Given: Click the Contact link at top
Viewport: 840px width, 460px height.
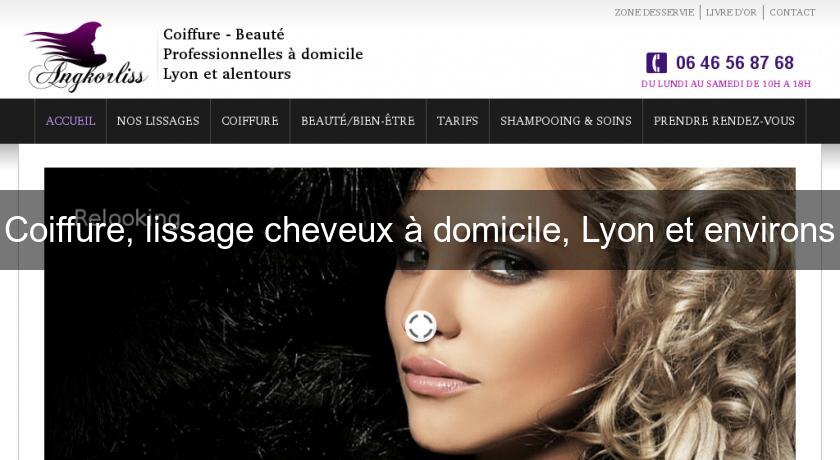Looking at the screenshot, I should pyautogui.click(x=792, y=12).
